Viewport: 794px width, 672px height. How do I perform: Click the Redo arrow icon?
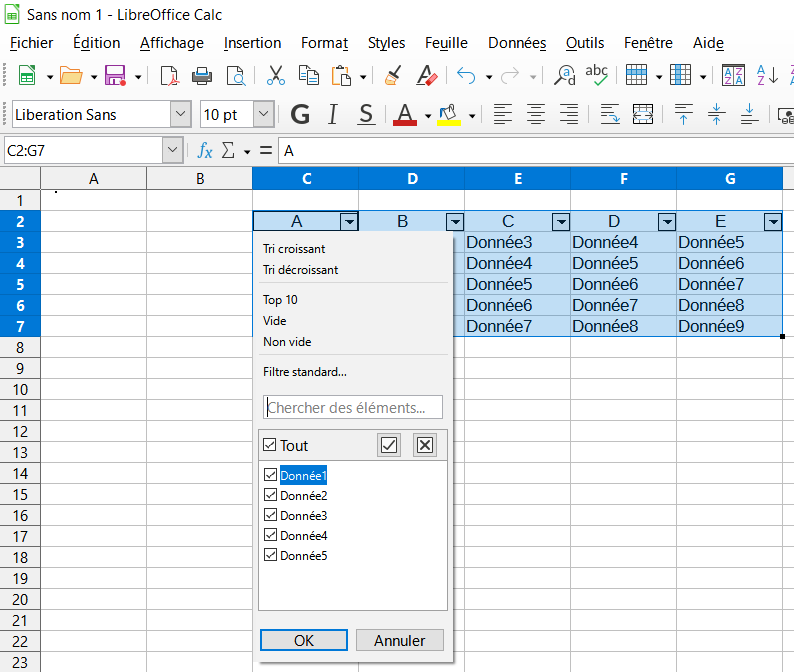pos(510,76)
